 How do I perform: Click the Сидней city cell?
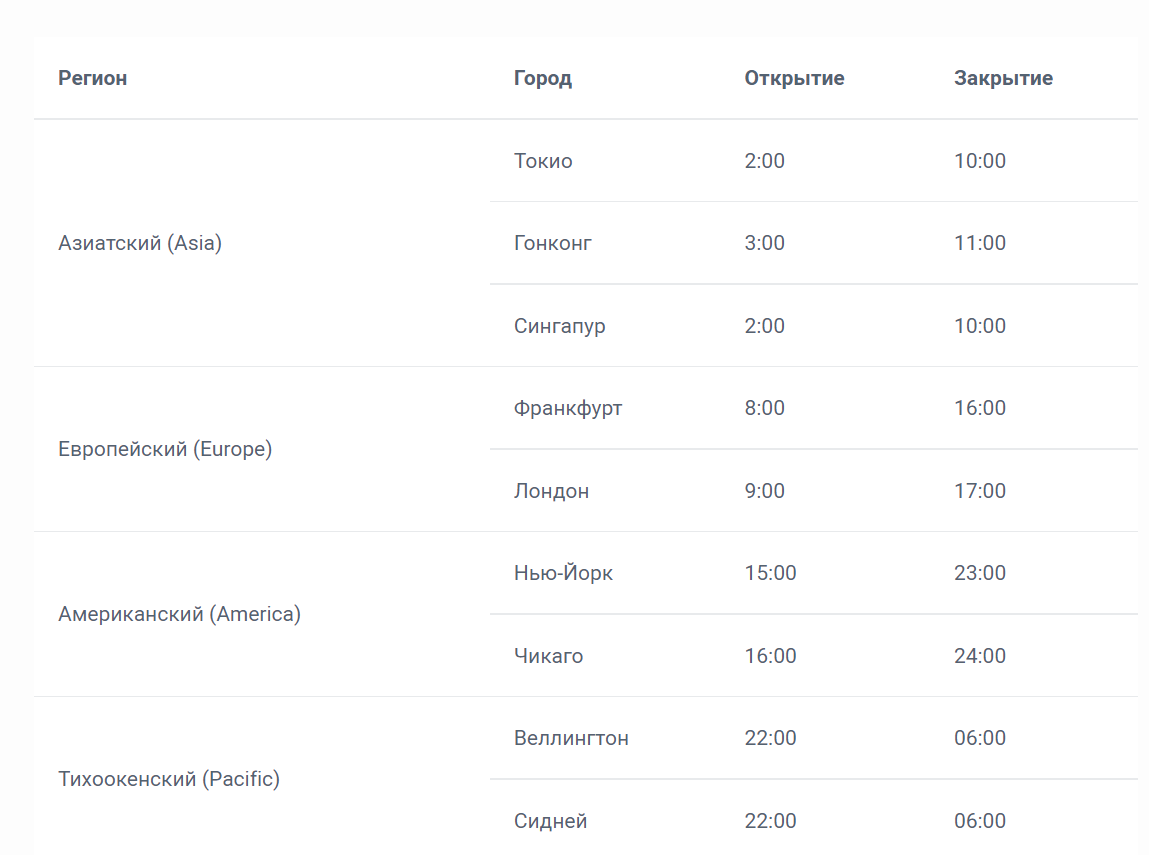(x=551, y=821)
